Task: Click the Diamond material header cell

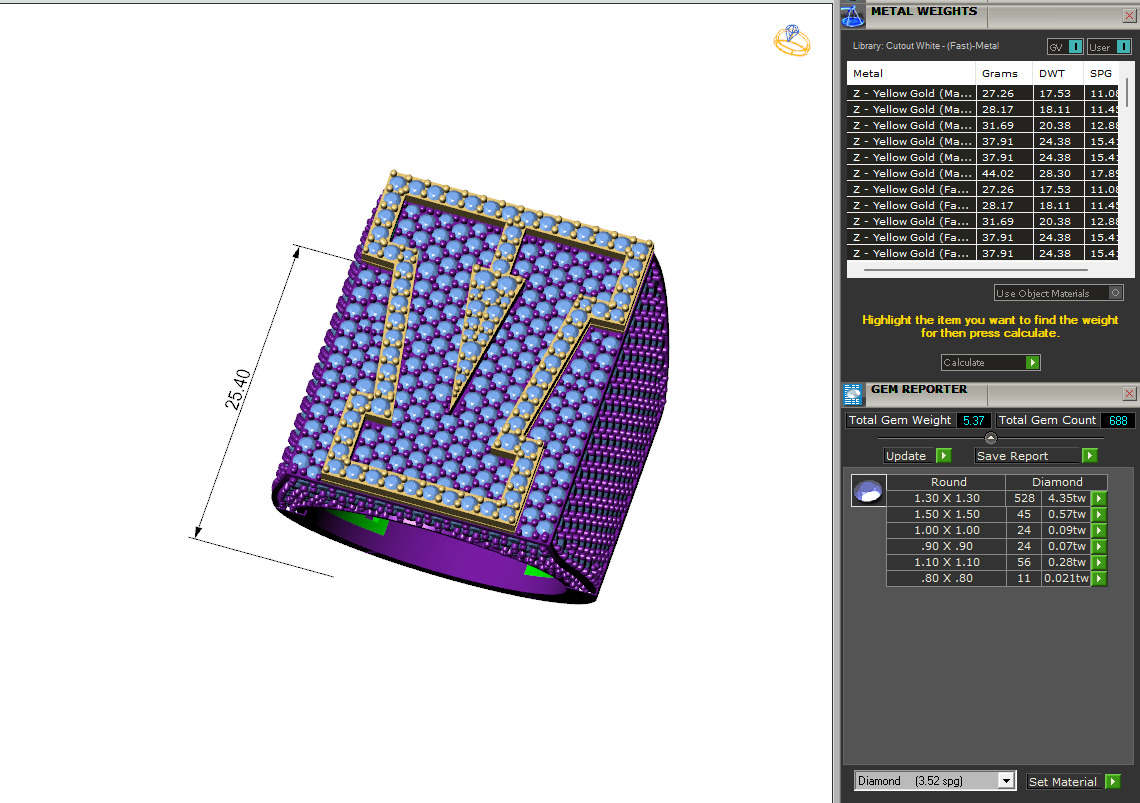Action: point(1057,482)
